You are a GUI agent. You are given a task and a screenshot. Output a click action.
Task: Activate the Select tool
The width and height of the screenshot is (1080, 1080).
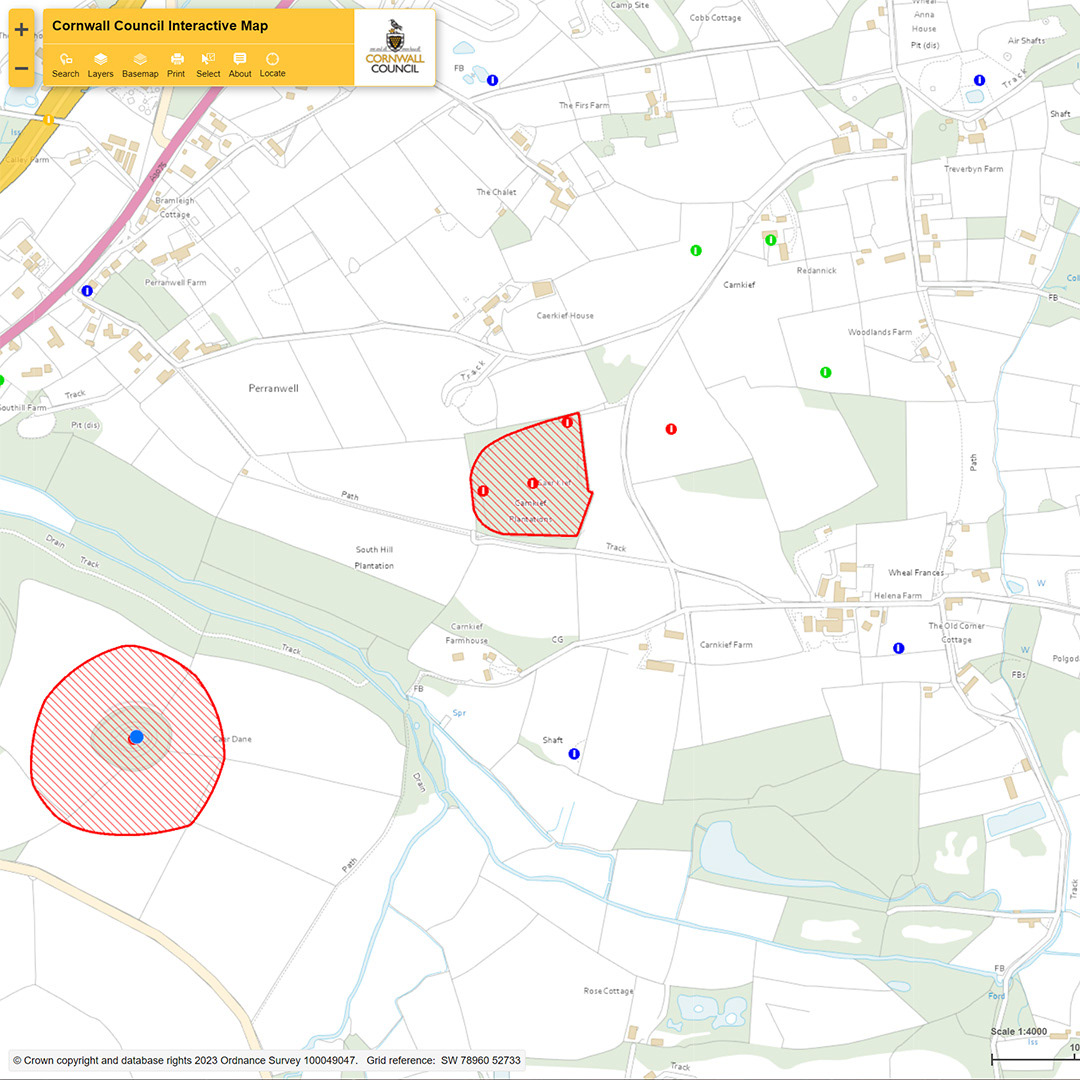pos(208,65)
